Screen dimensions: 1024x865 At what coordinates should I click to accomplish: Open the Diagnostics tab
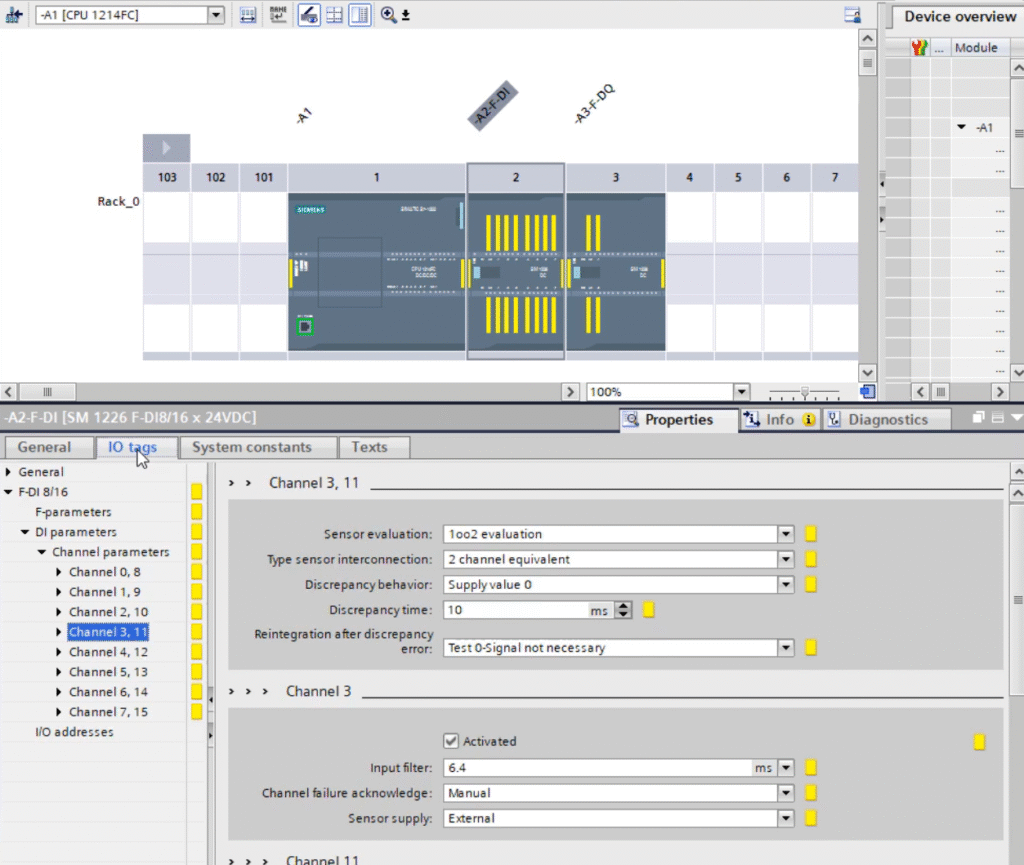pos(887,420)
